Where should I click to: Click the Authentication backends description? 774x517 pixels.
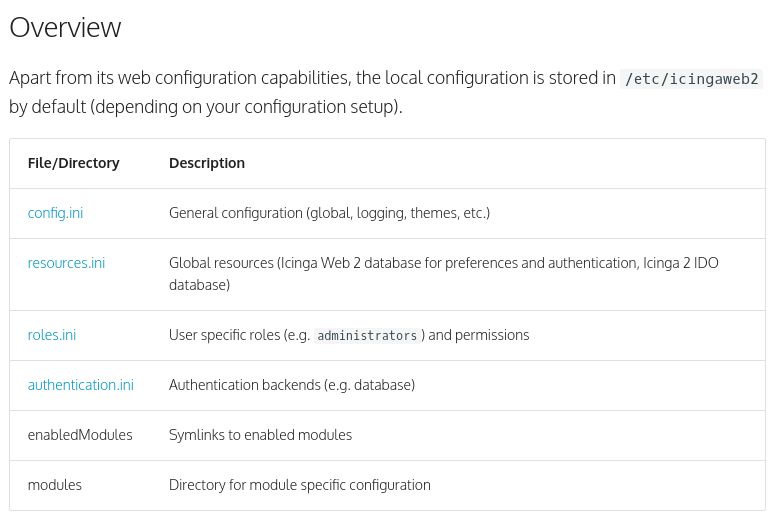tap(291, 385)
